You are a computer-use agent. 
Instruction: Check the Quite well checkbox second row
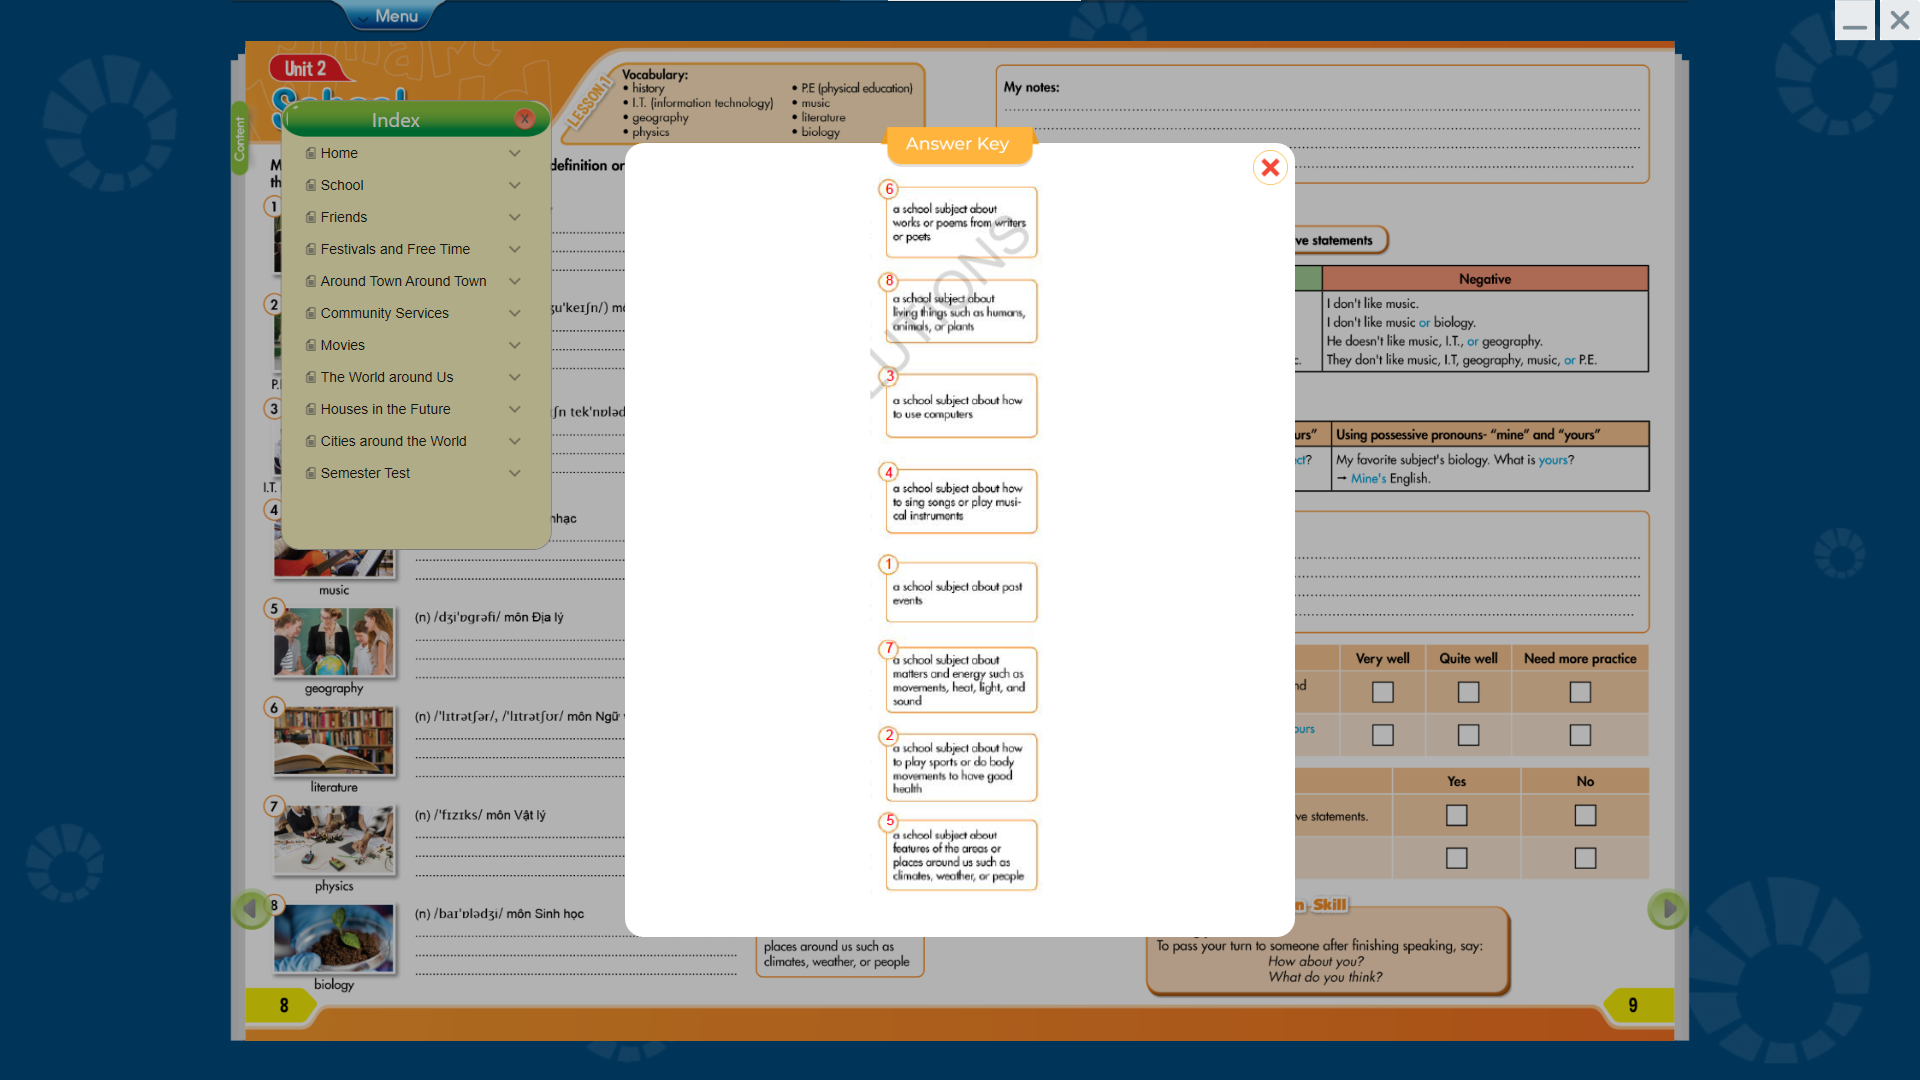[x=1469, y=735]
